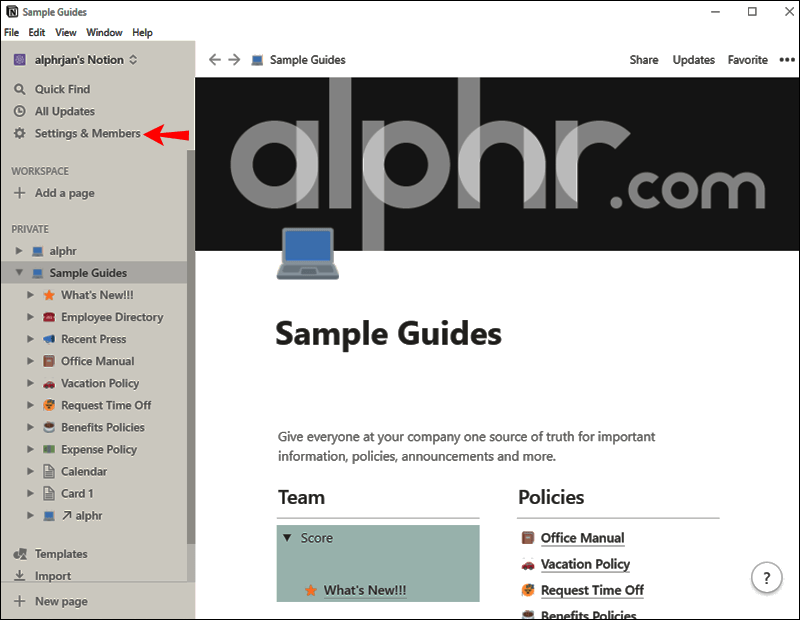Click the forward navigation arrow

[x=234, y=60]
